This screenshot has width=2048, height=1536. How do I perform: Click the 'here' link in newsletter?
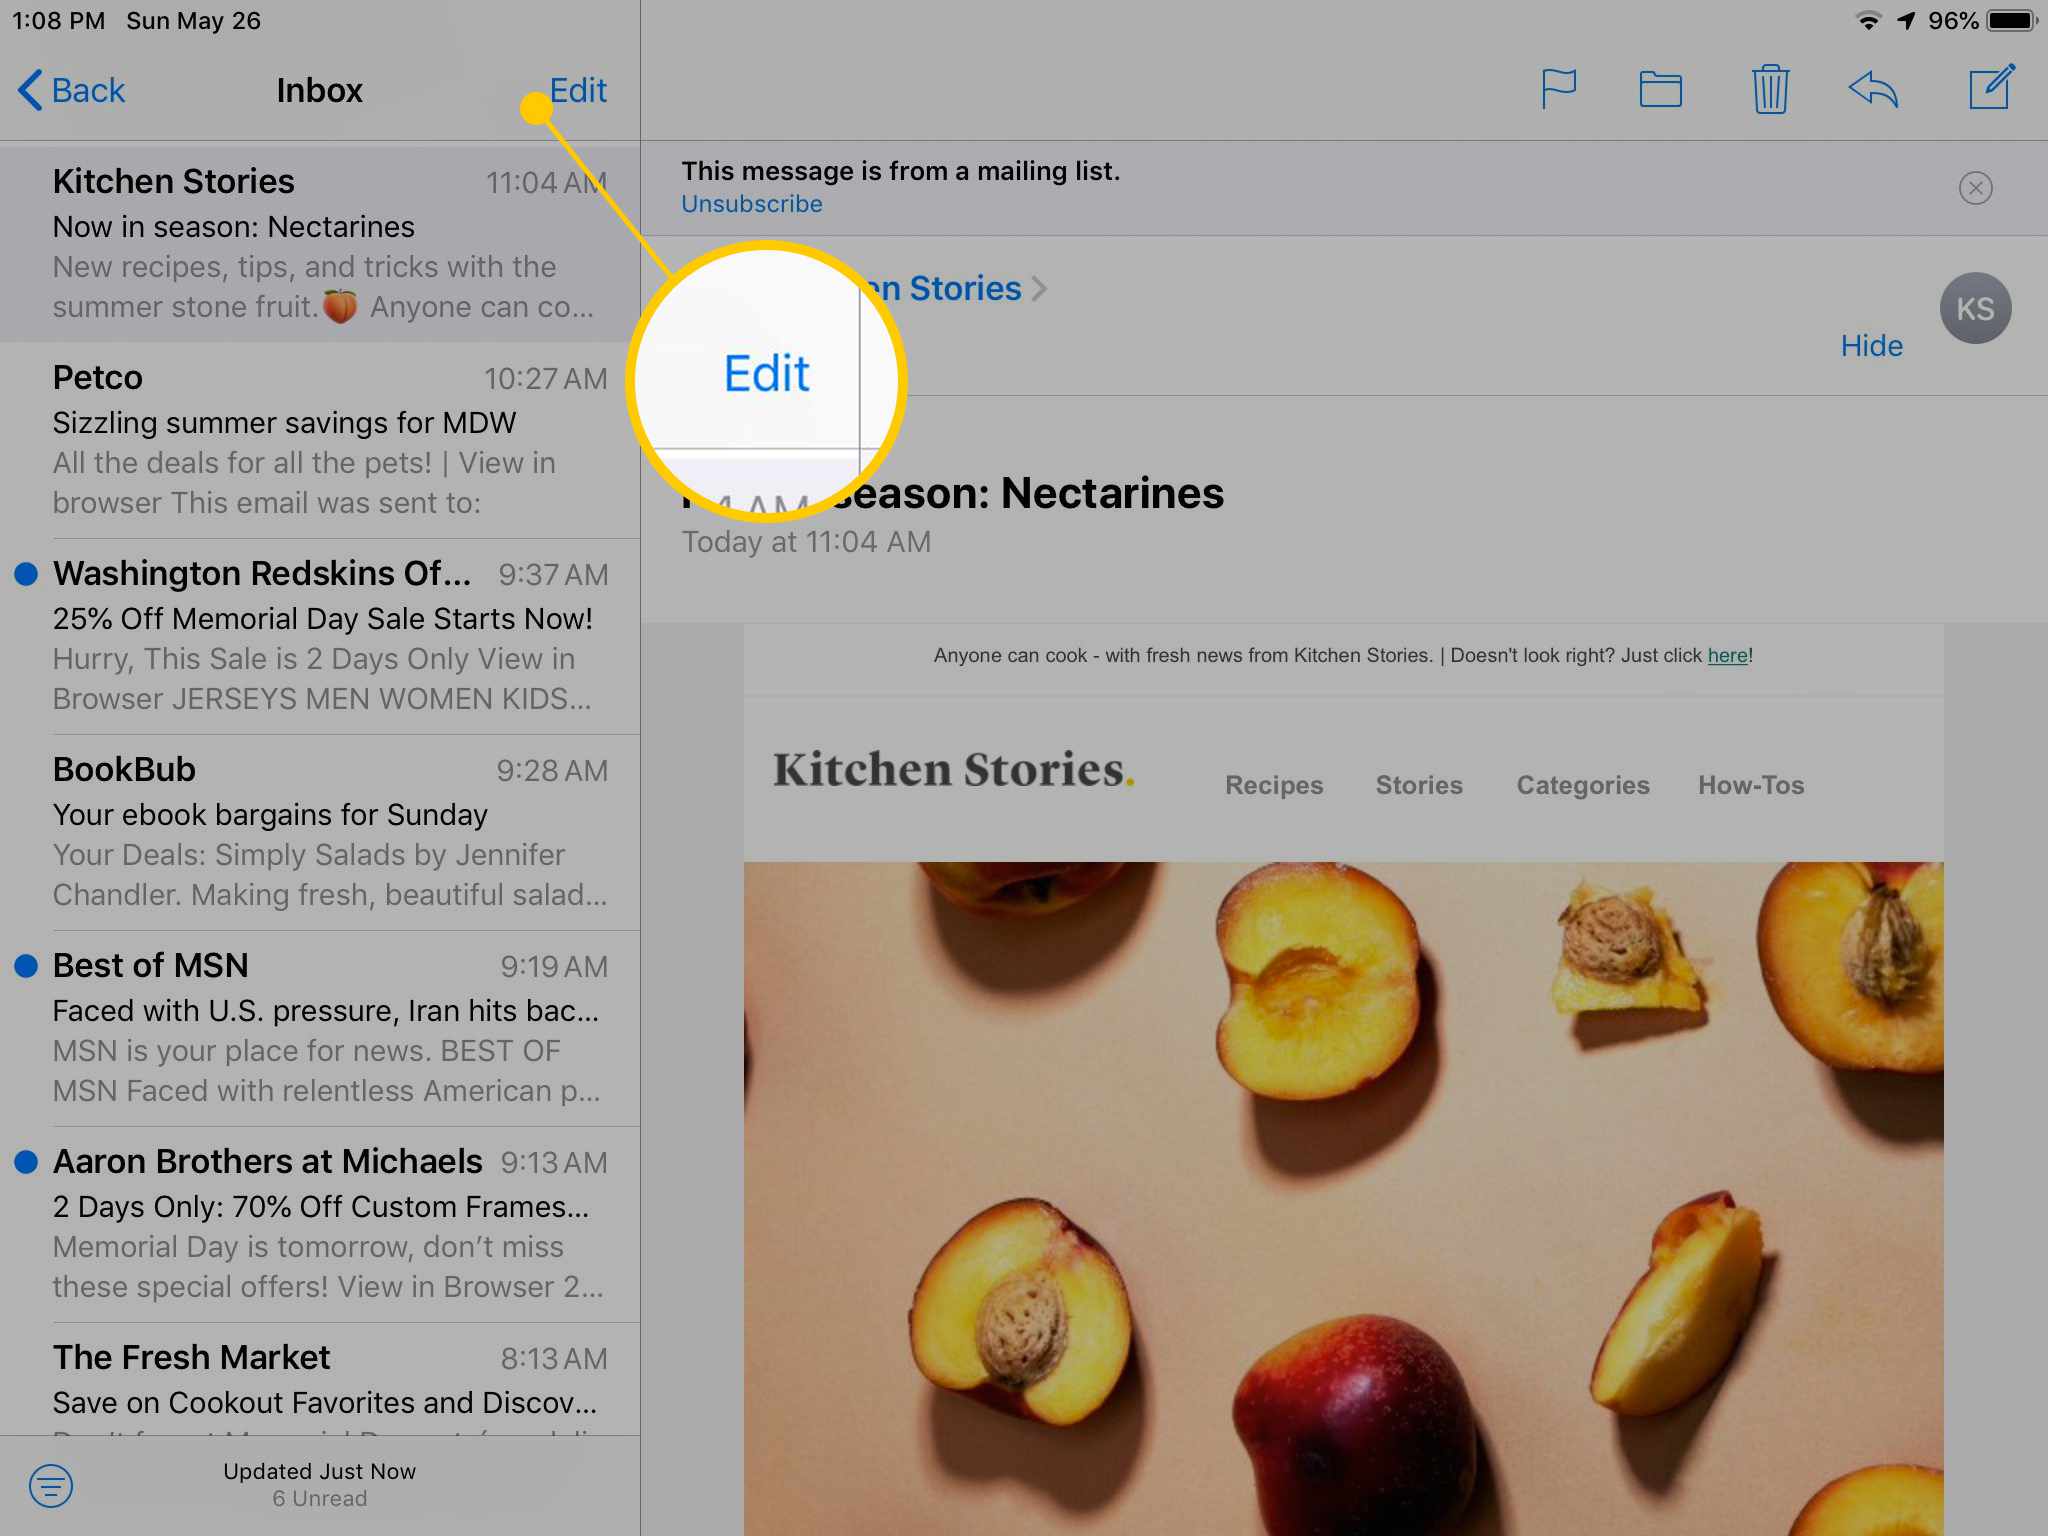pos(1727,656)
